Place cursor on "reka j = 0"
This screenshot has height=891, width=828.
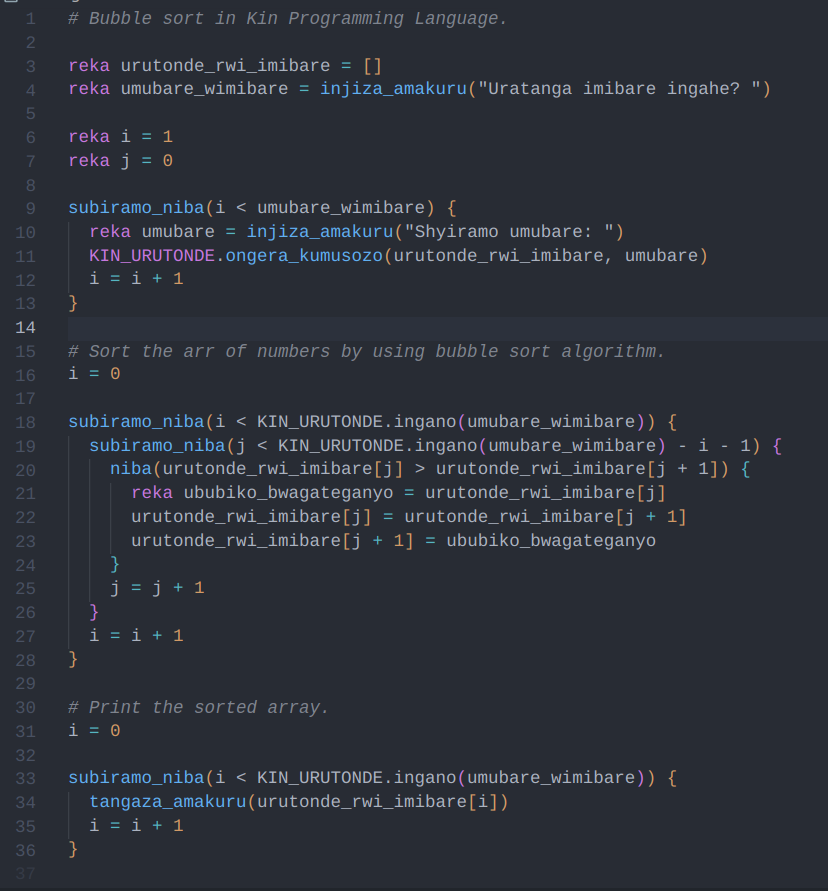(x=120, y=161)
